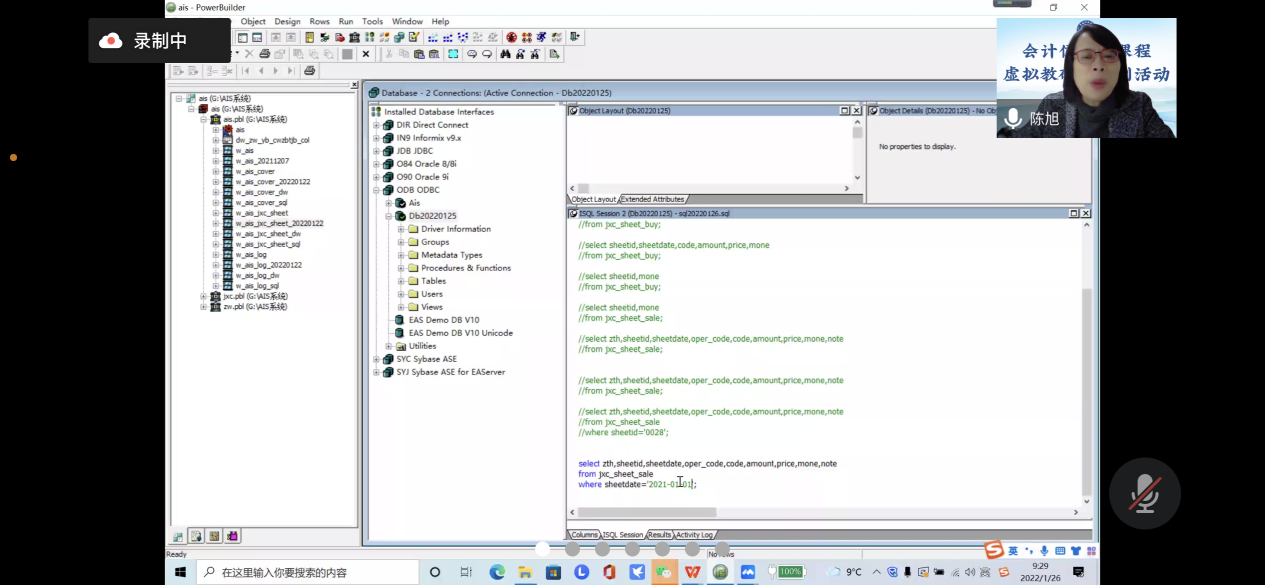Click the red debug bug icon in toolbar

(x=511, y=37)
